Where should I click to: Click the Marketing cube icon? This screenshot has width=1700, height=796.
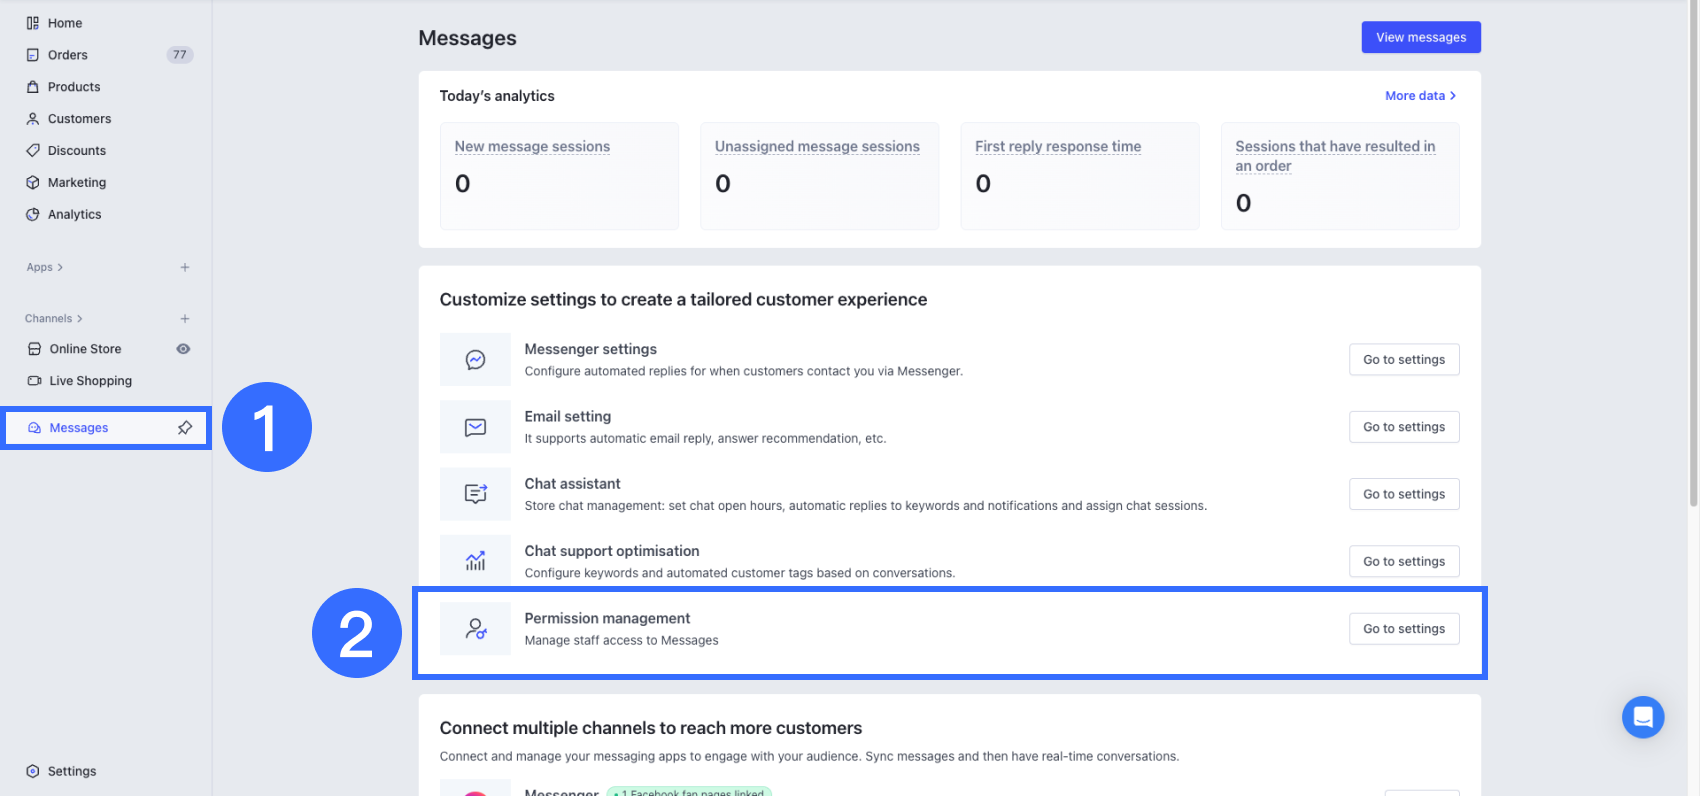[33, 183]
